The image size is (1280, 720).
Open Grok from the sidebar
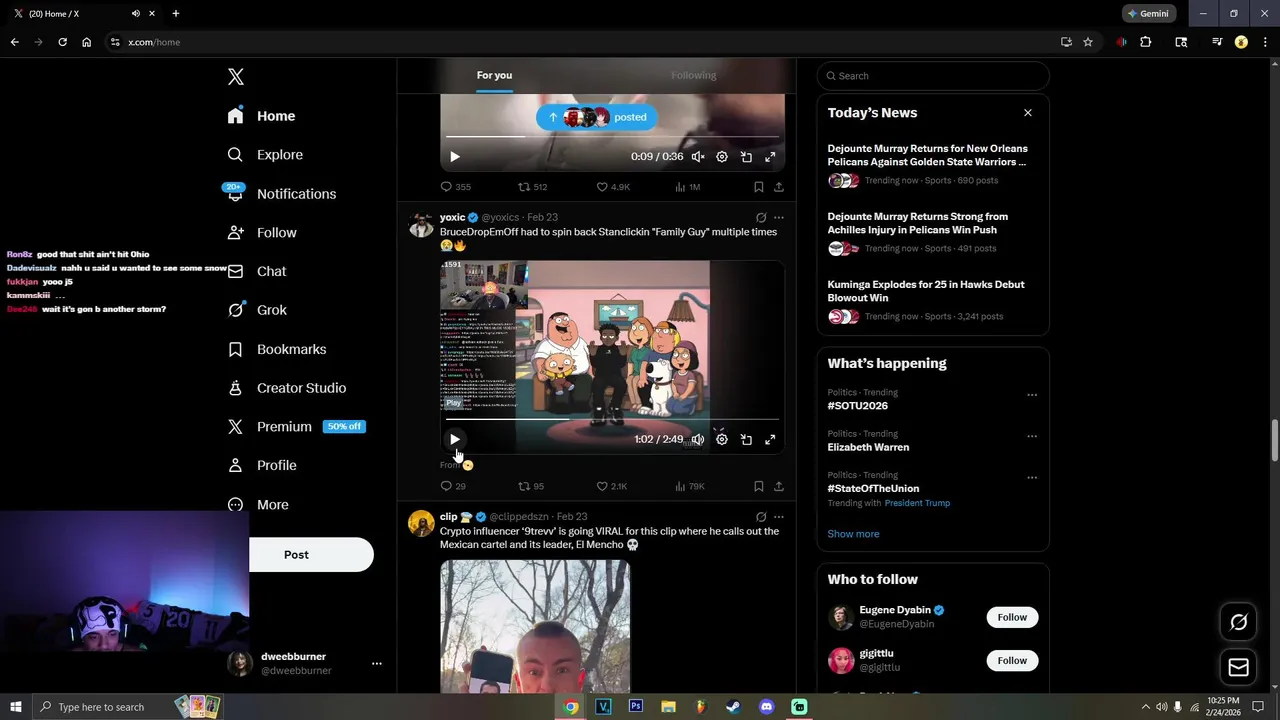257,310
